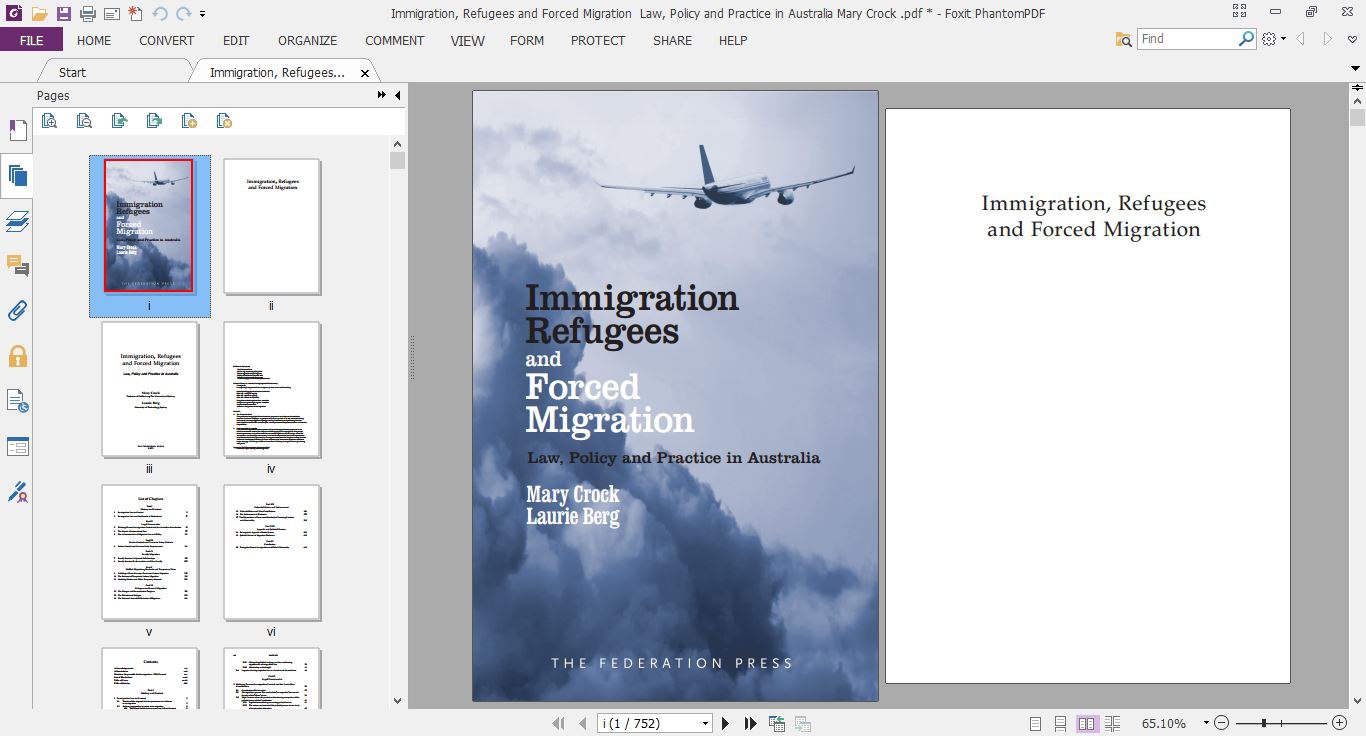This screenshot has height=736, width=1366.
Task: Toggle facing pages view mode
Action: coord(1087,723)
